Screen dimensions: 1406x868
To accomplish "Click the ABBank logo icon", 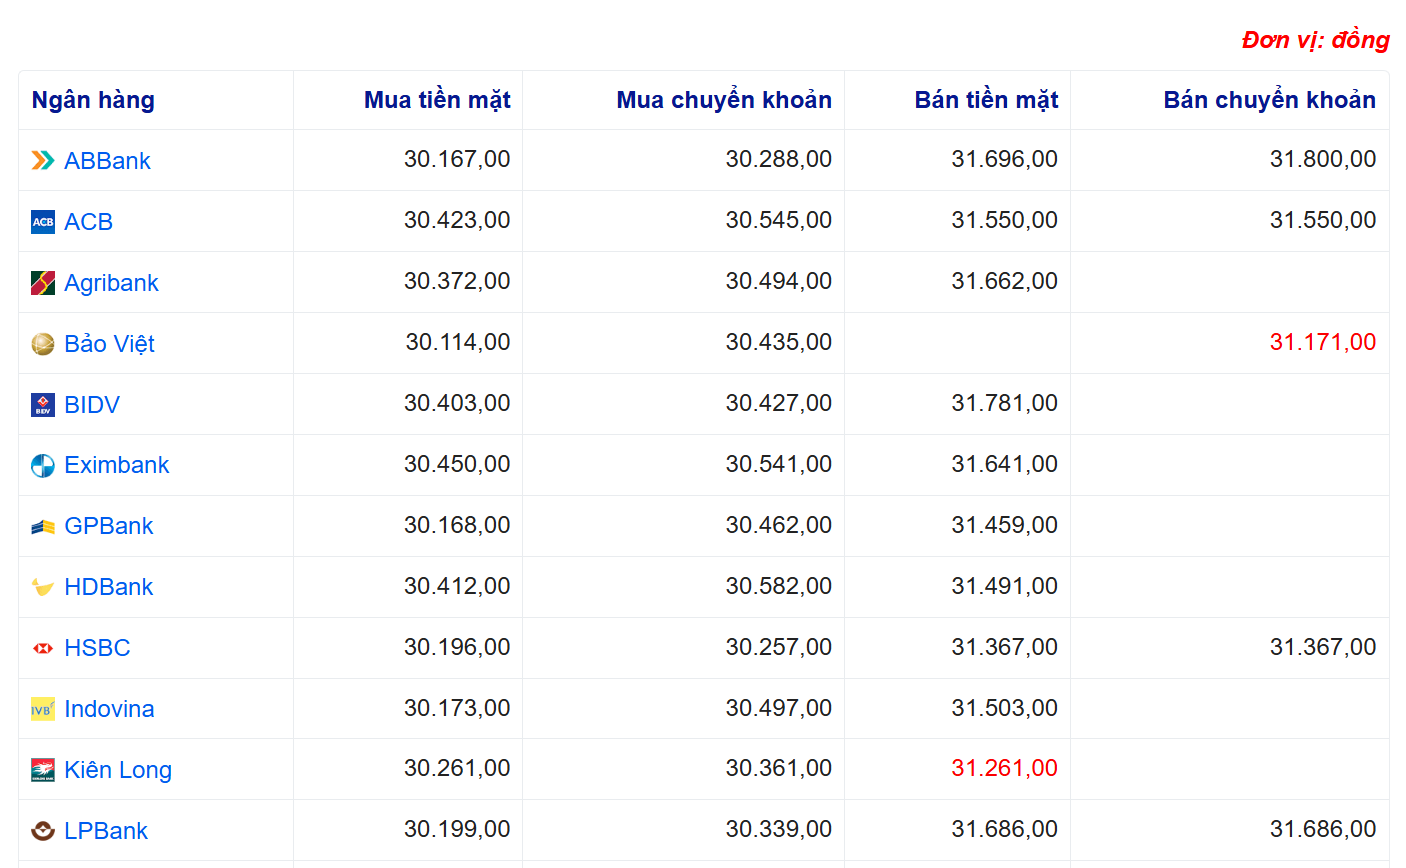I will (x=43, y=161).
